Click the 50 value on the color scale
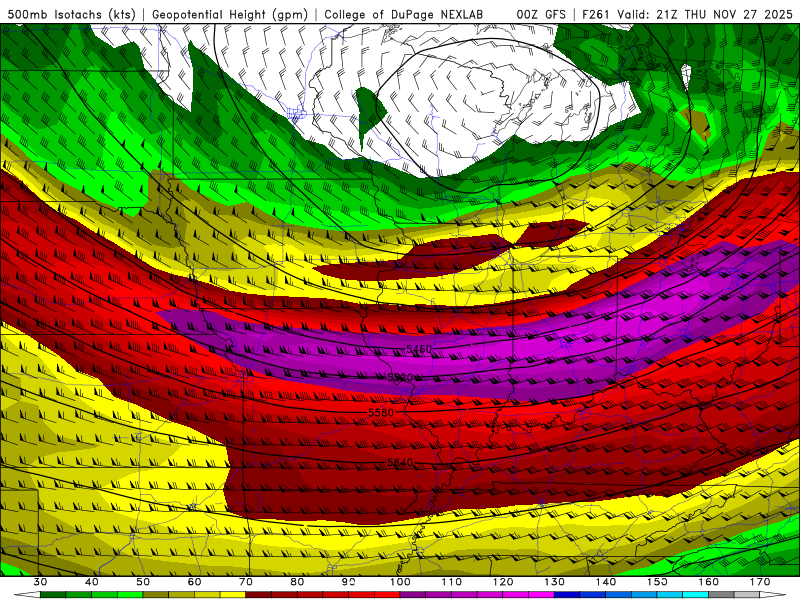 [x=143, y=582]
